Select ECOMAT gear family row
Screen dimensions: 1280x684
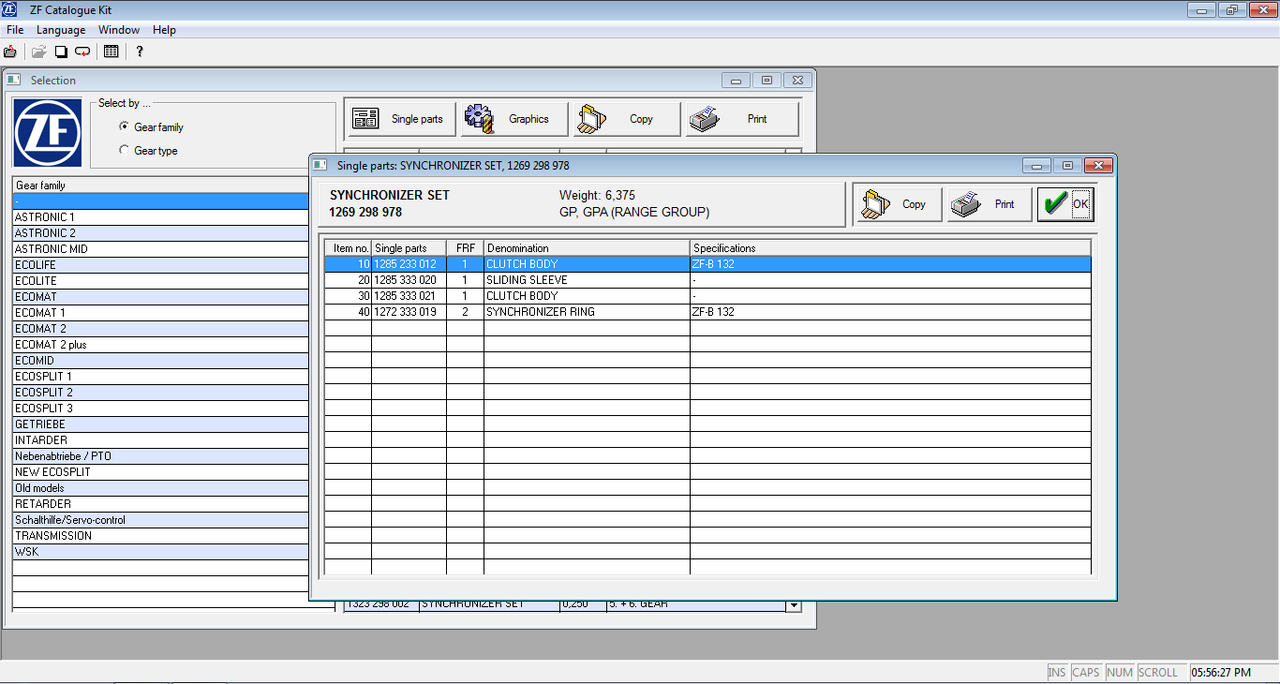click(x=160, y=297)
